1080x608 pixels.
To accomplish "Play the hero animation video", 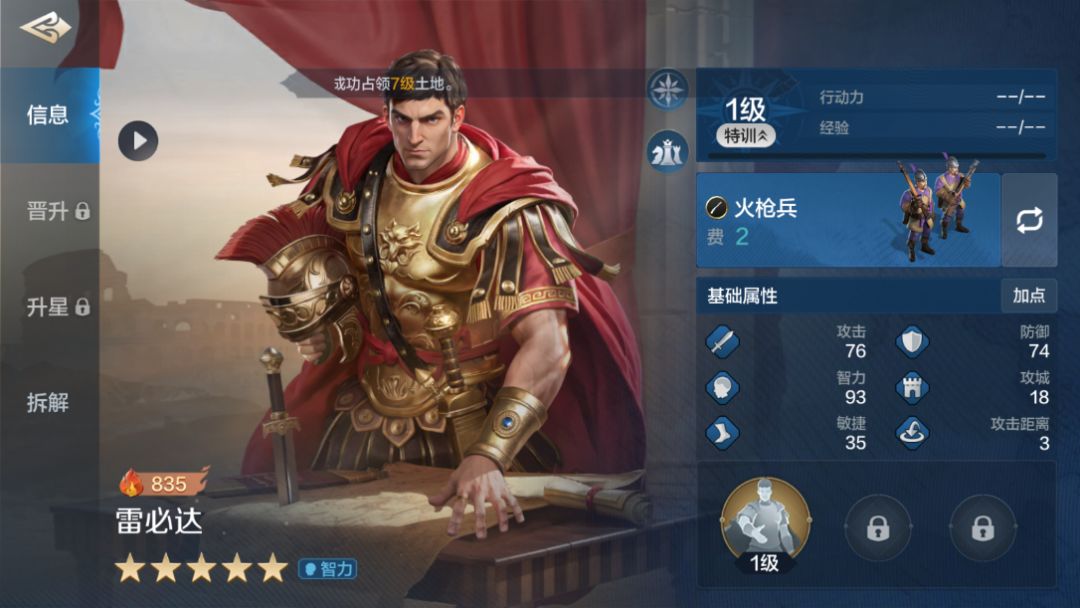I will coord(138,141).
